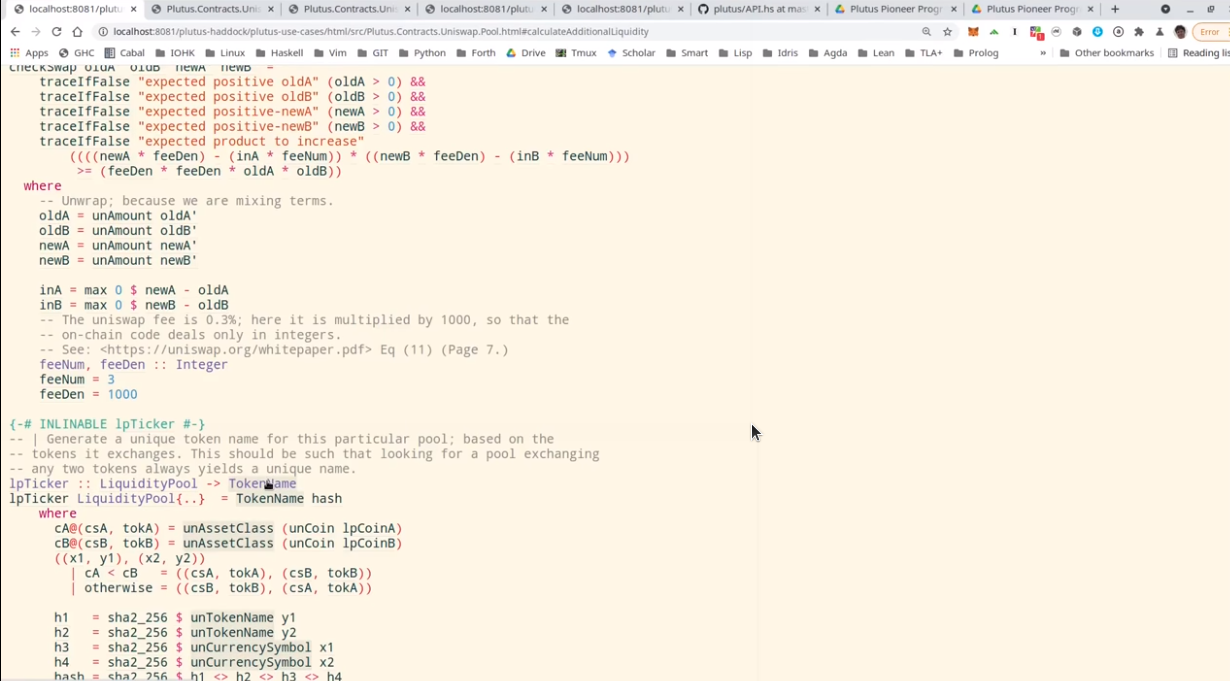Image resolution: width=1230 pixels, height=681 pixels.
Task: Click the user profile avatar
Action: click(x=1180, y=32)
